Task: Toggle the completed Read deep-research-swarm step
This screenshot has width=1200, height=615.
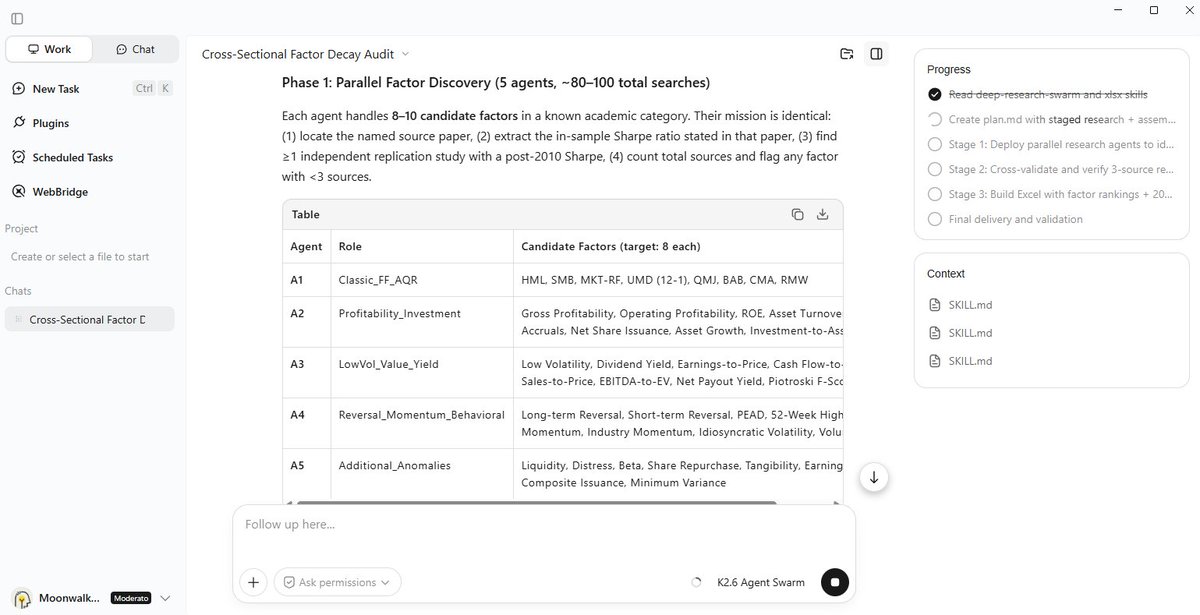Action: tap(935, 95)
